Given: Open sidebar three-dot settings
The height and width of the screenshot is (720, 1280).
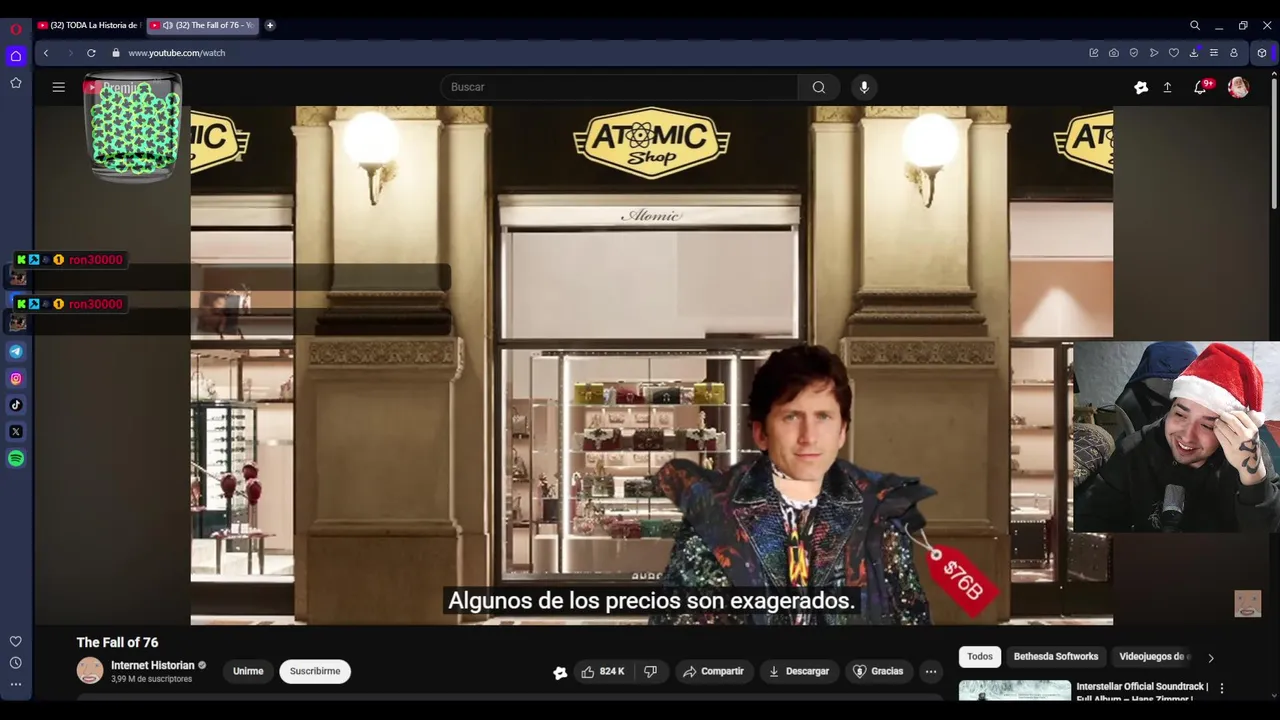Looking at the screenshot, I should pyautogui.click(x=15, y=684).
